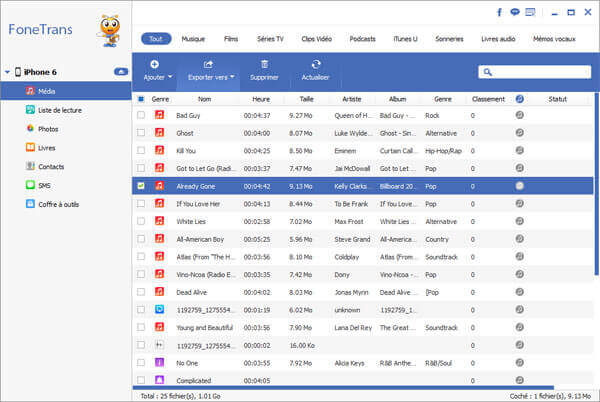Viewport: 600px width, 402px height.
Task: Open Coffre à outils toolbox
Action: click(x=58, y=204)
